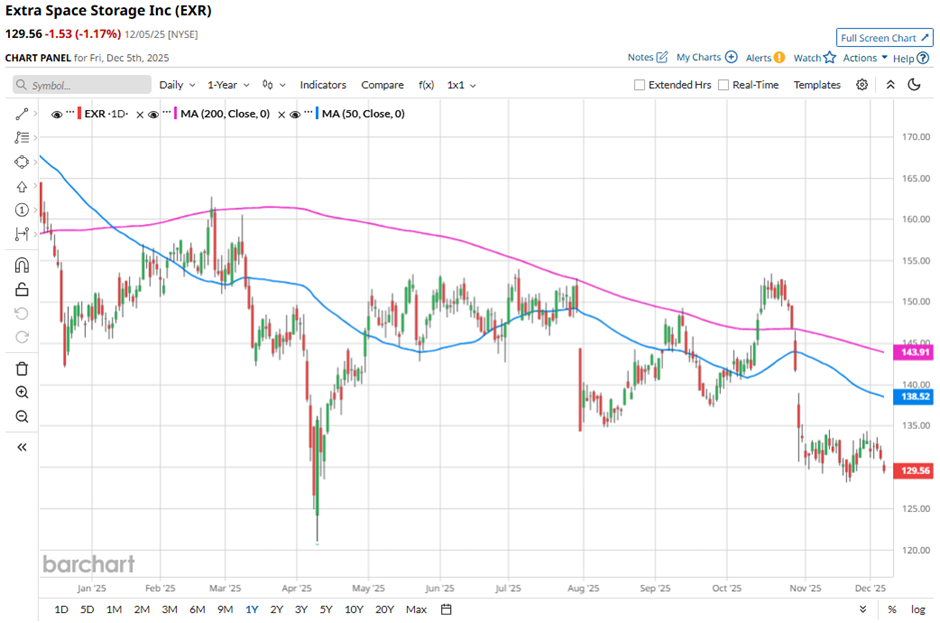The width and height of the screenshot is (940, 623).
Task: Click the trash icon to delete drawings
Action: pyautogui.click(x=22, y=368)
